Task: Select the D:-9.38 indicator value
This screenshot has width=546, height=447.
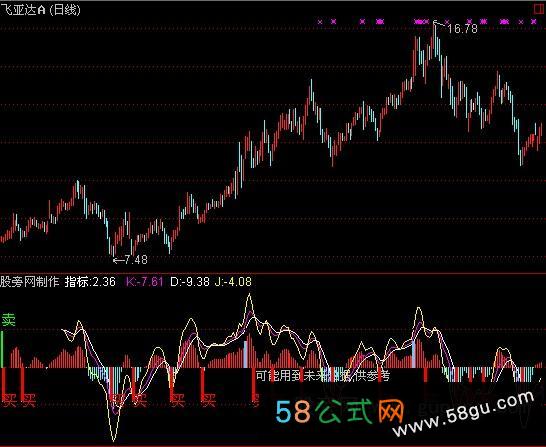Action: (190, 282)
